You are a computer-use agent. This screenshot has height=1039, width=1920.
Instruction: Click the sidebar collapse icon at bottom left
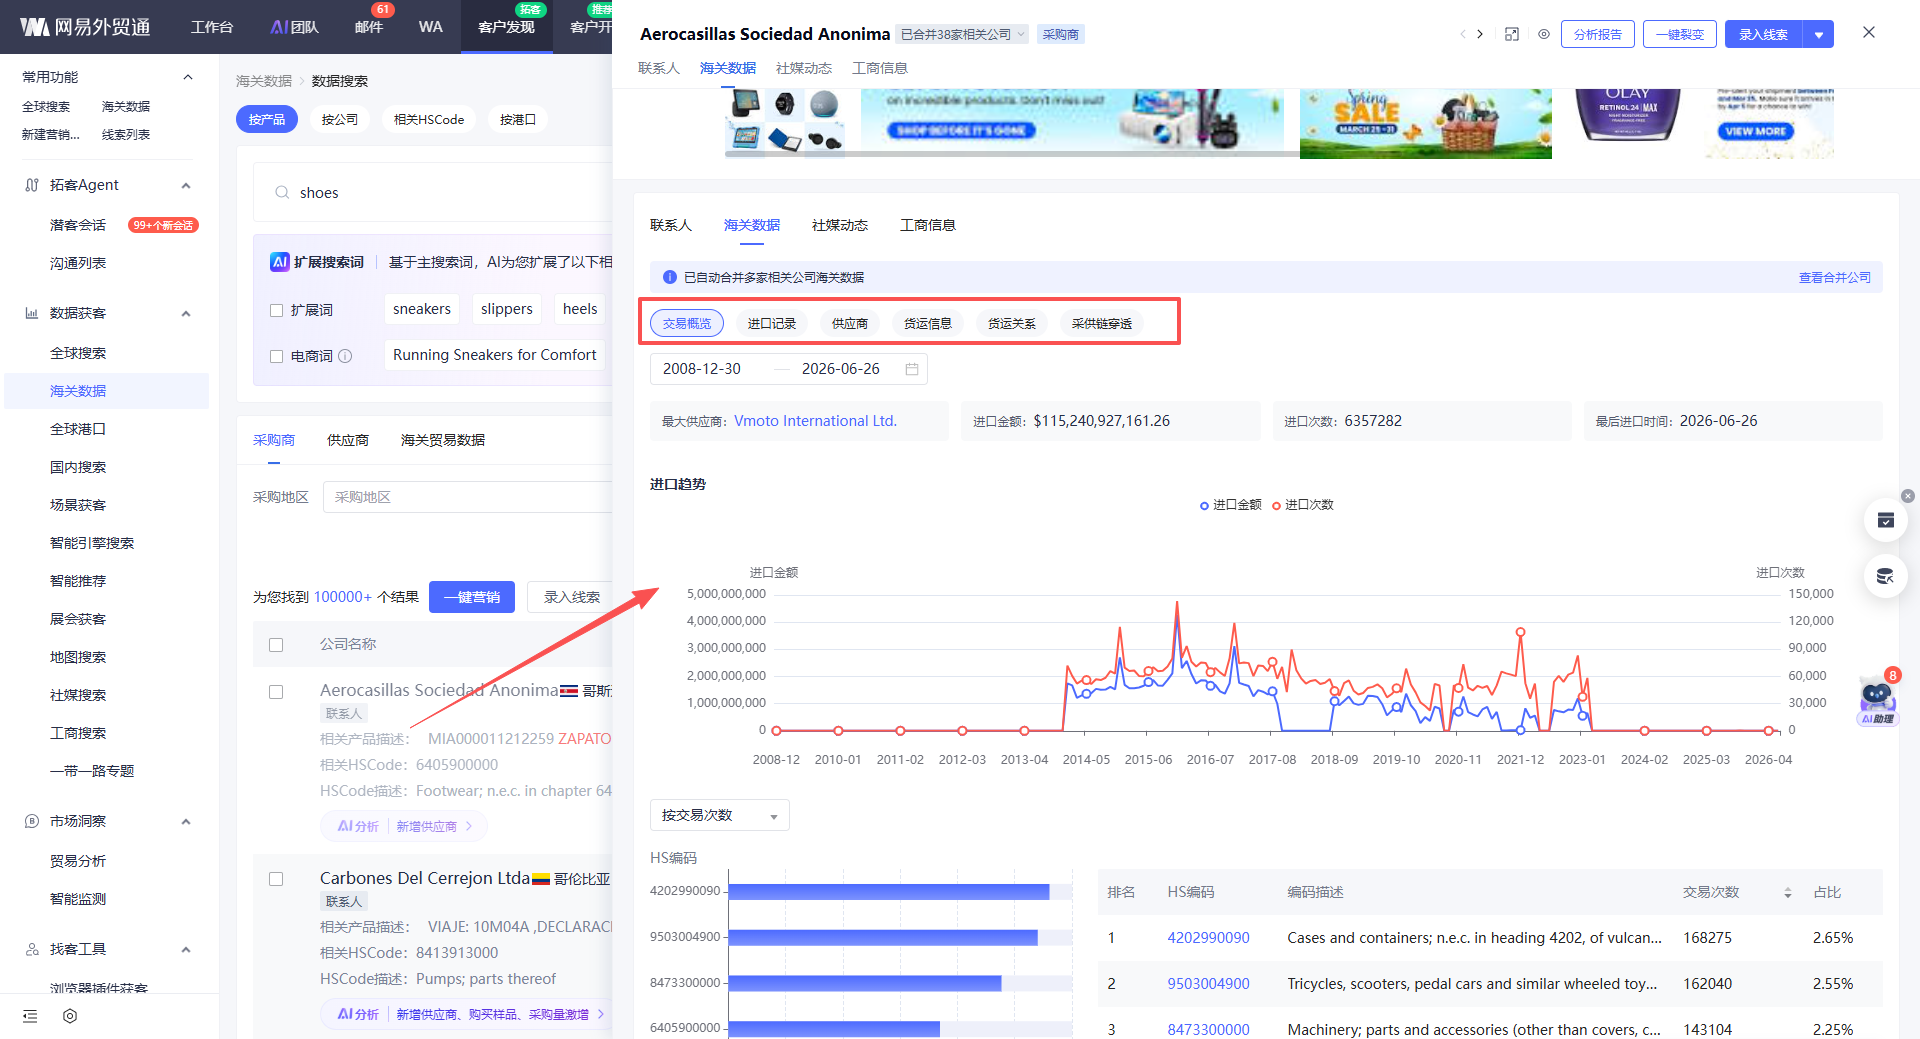[30, 1016]
